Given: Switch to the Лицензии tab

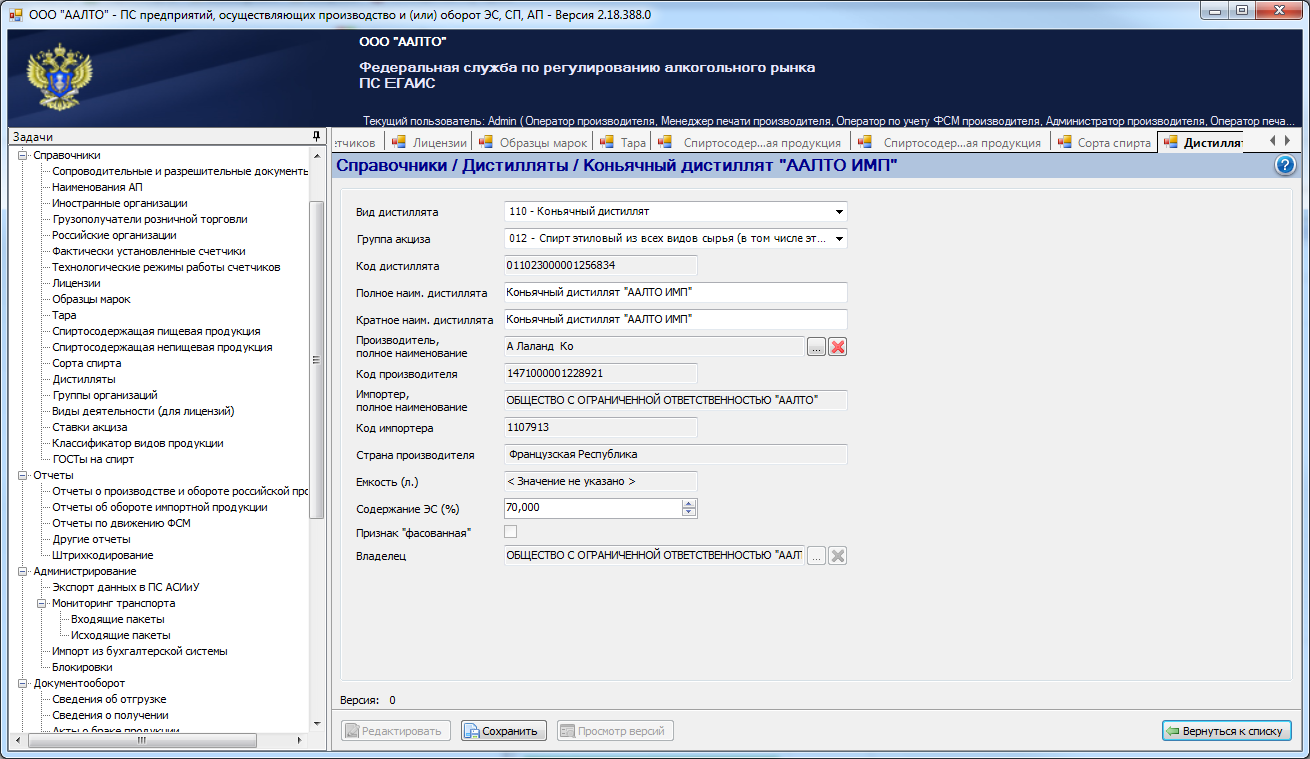Looking at the screenshot, I should pos(429,142).
